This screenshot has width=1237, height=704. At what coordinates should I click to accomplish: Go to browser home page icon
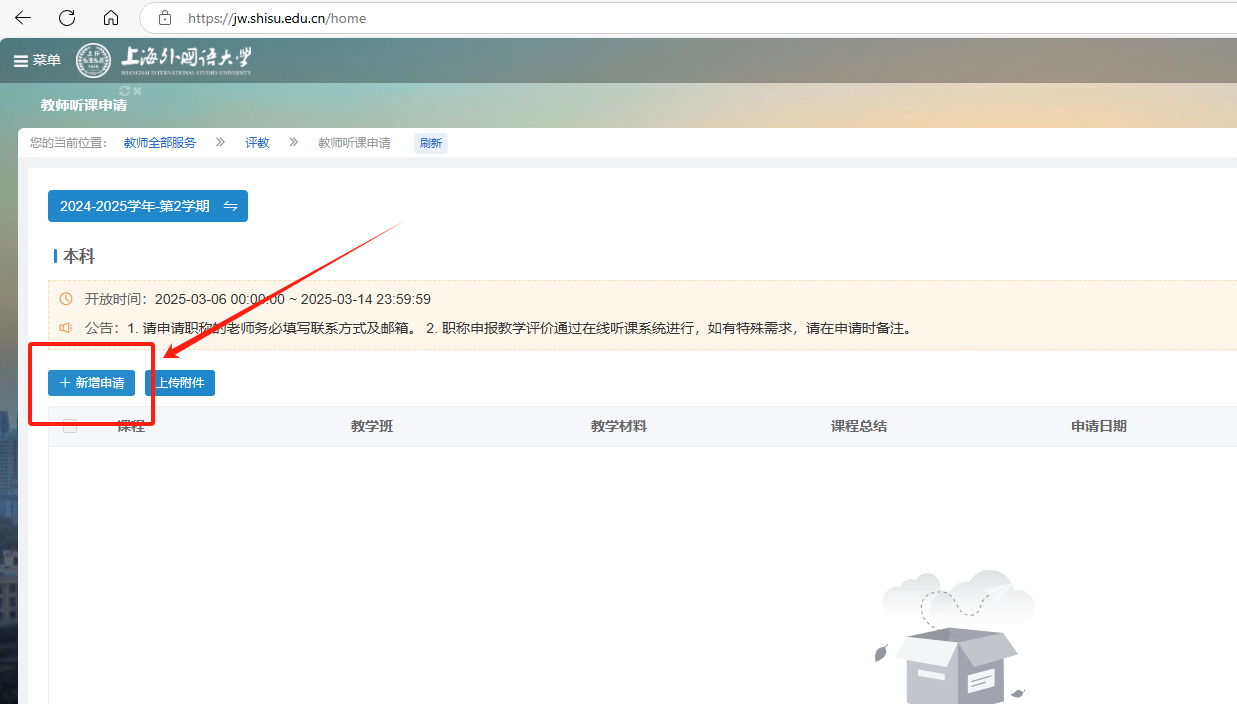click(x=111, y=18)
